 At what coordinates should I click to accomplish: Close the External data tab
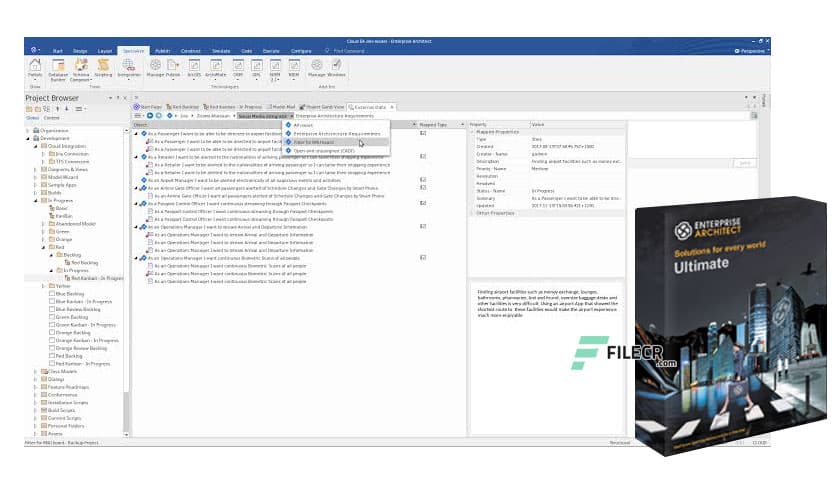point(392,107)
